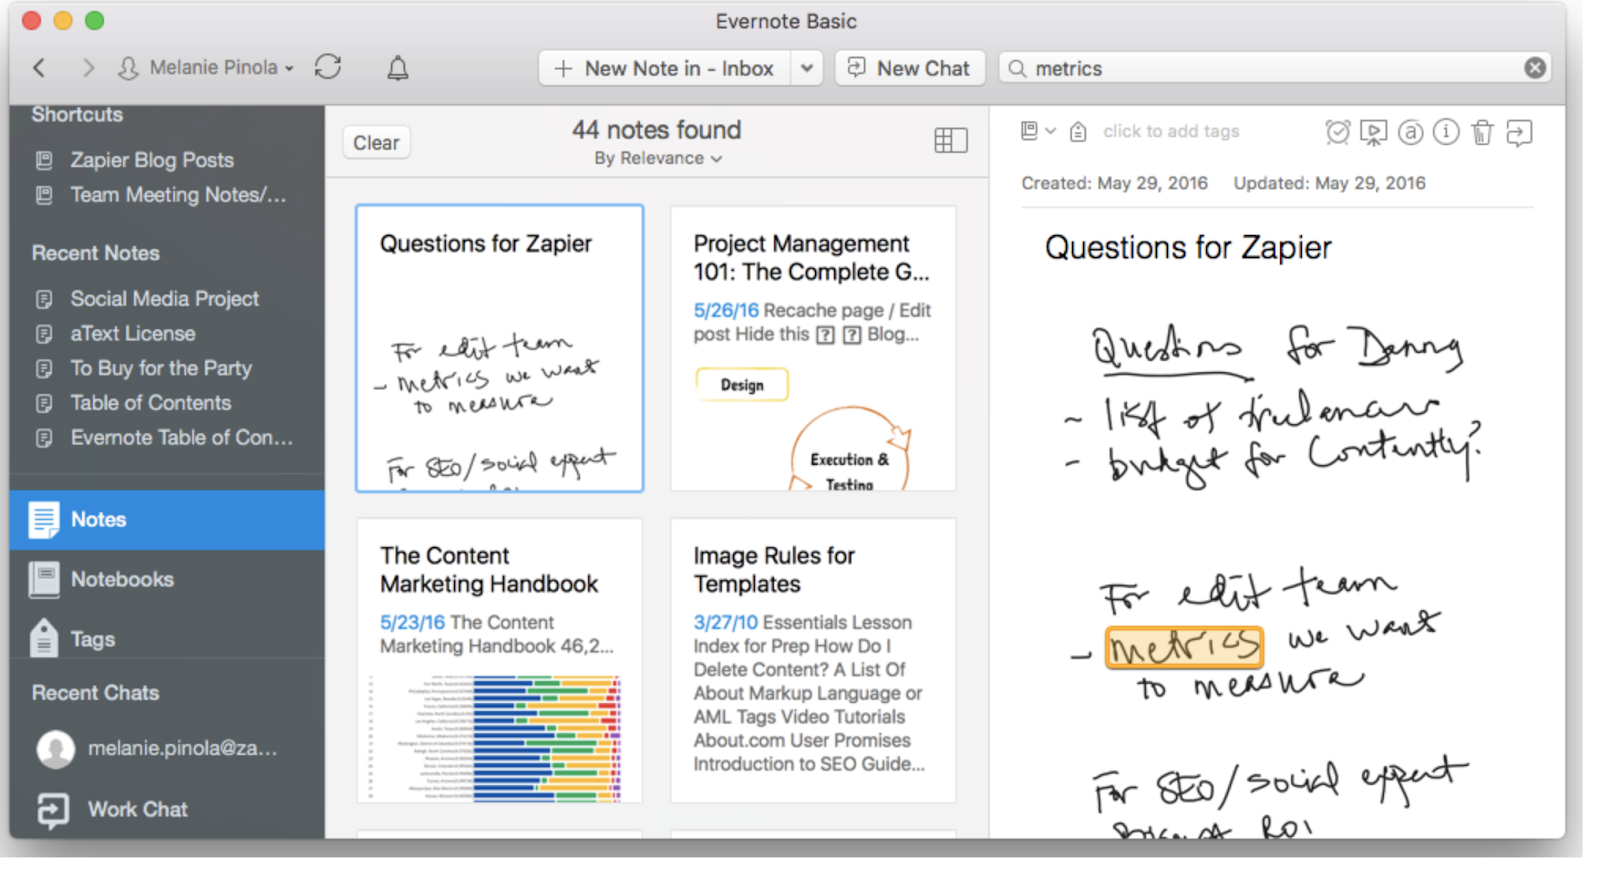
Task: Click the 44 notes found heading
Action: (x=657, y=130)
